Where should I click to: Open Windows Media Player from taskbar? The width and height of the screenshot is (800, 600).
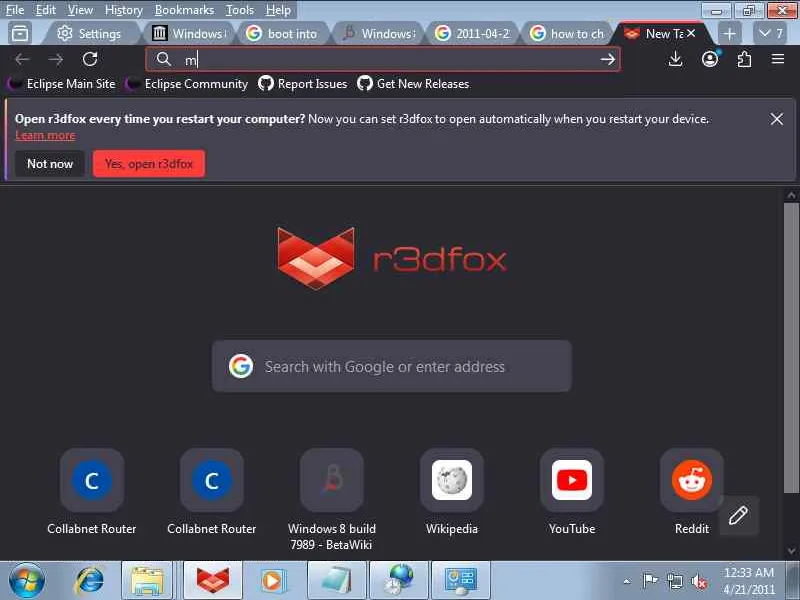[x=272, y=581]
